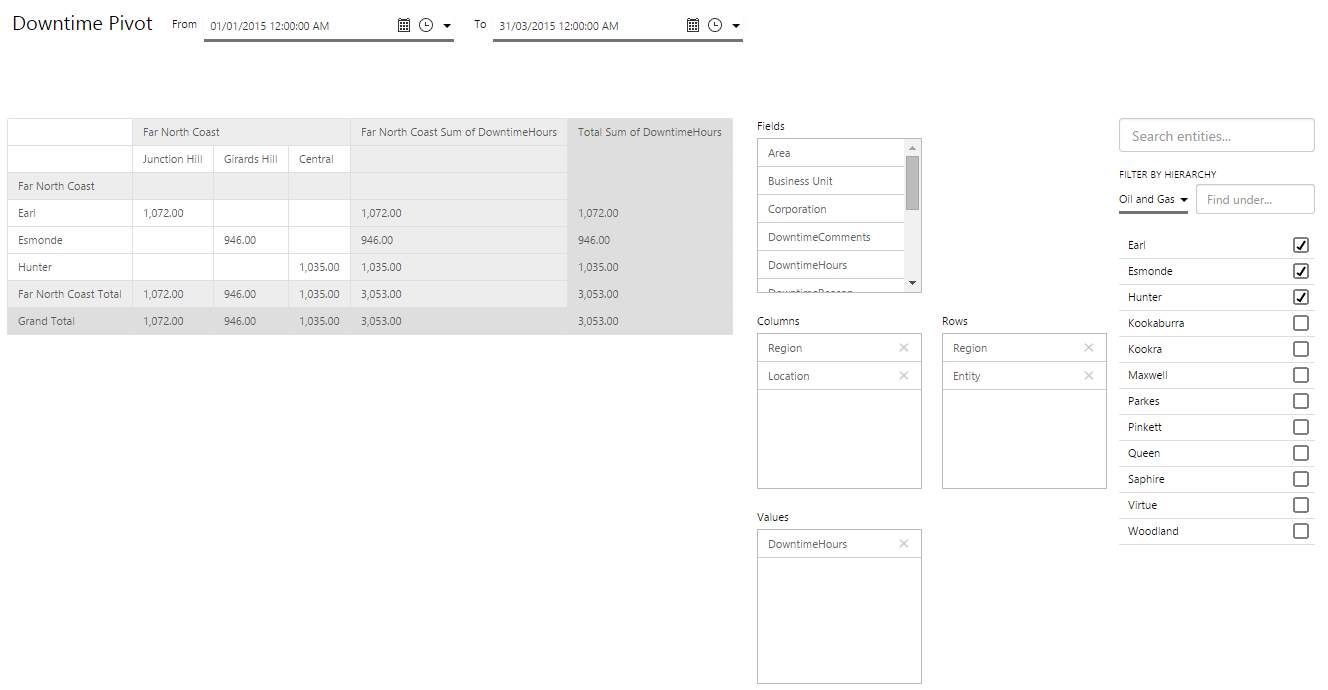The width and height of the screenshot is (1328, 690).
Task: Open the To time clock picker
Action: coord(715,26)
